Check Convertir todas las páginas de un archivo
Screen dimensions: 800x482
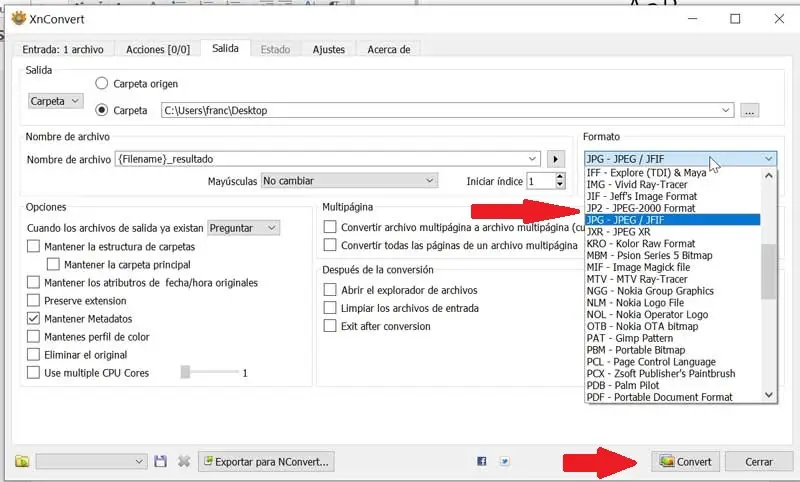click(x=330, y=245)
